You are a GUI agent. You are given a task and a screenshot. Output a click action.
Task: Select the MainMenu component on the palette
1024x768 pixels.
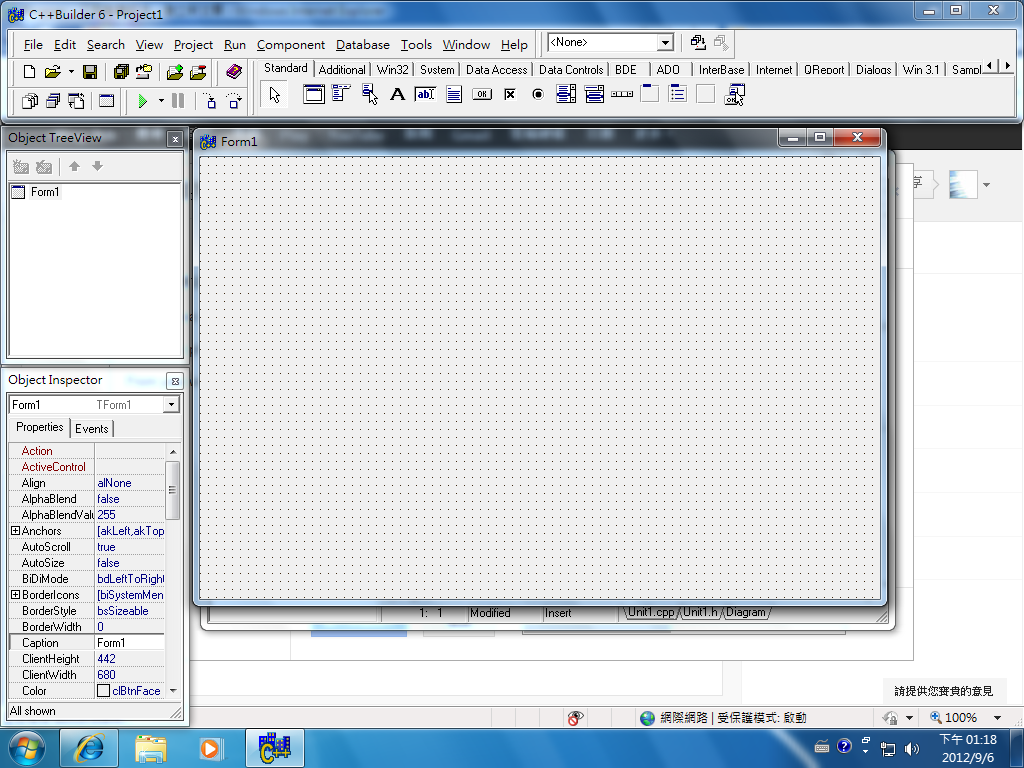point(338,94)
